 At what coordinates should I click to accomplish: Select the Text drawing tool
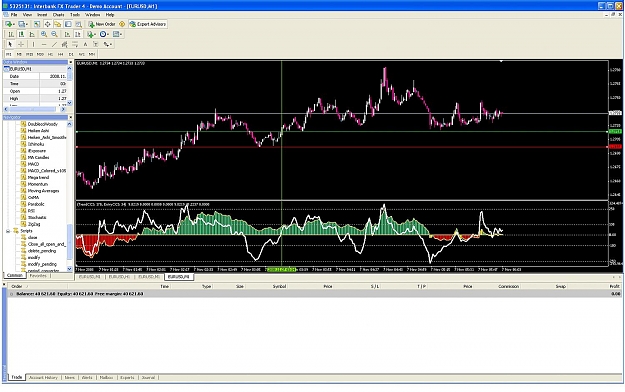point(85,44)
